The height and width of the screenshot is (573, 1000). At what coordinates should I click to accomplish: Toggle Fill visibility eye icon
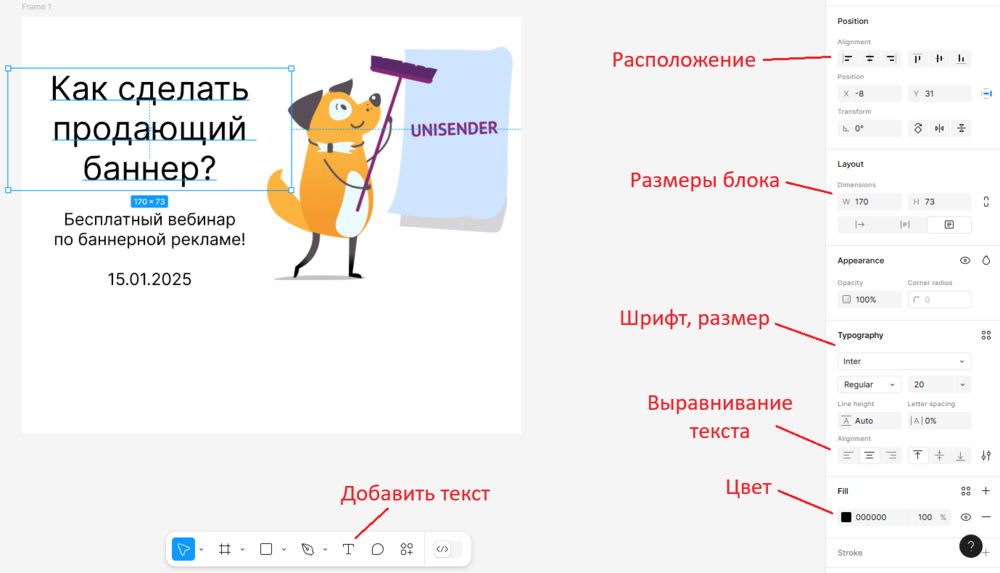pos(966,517)
